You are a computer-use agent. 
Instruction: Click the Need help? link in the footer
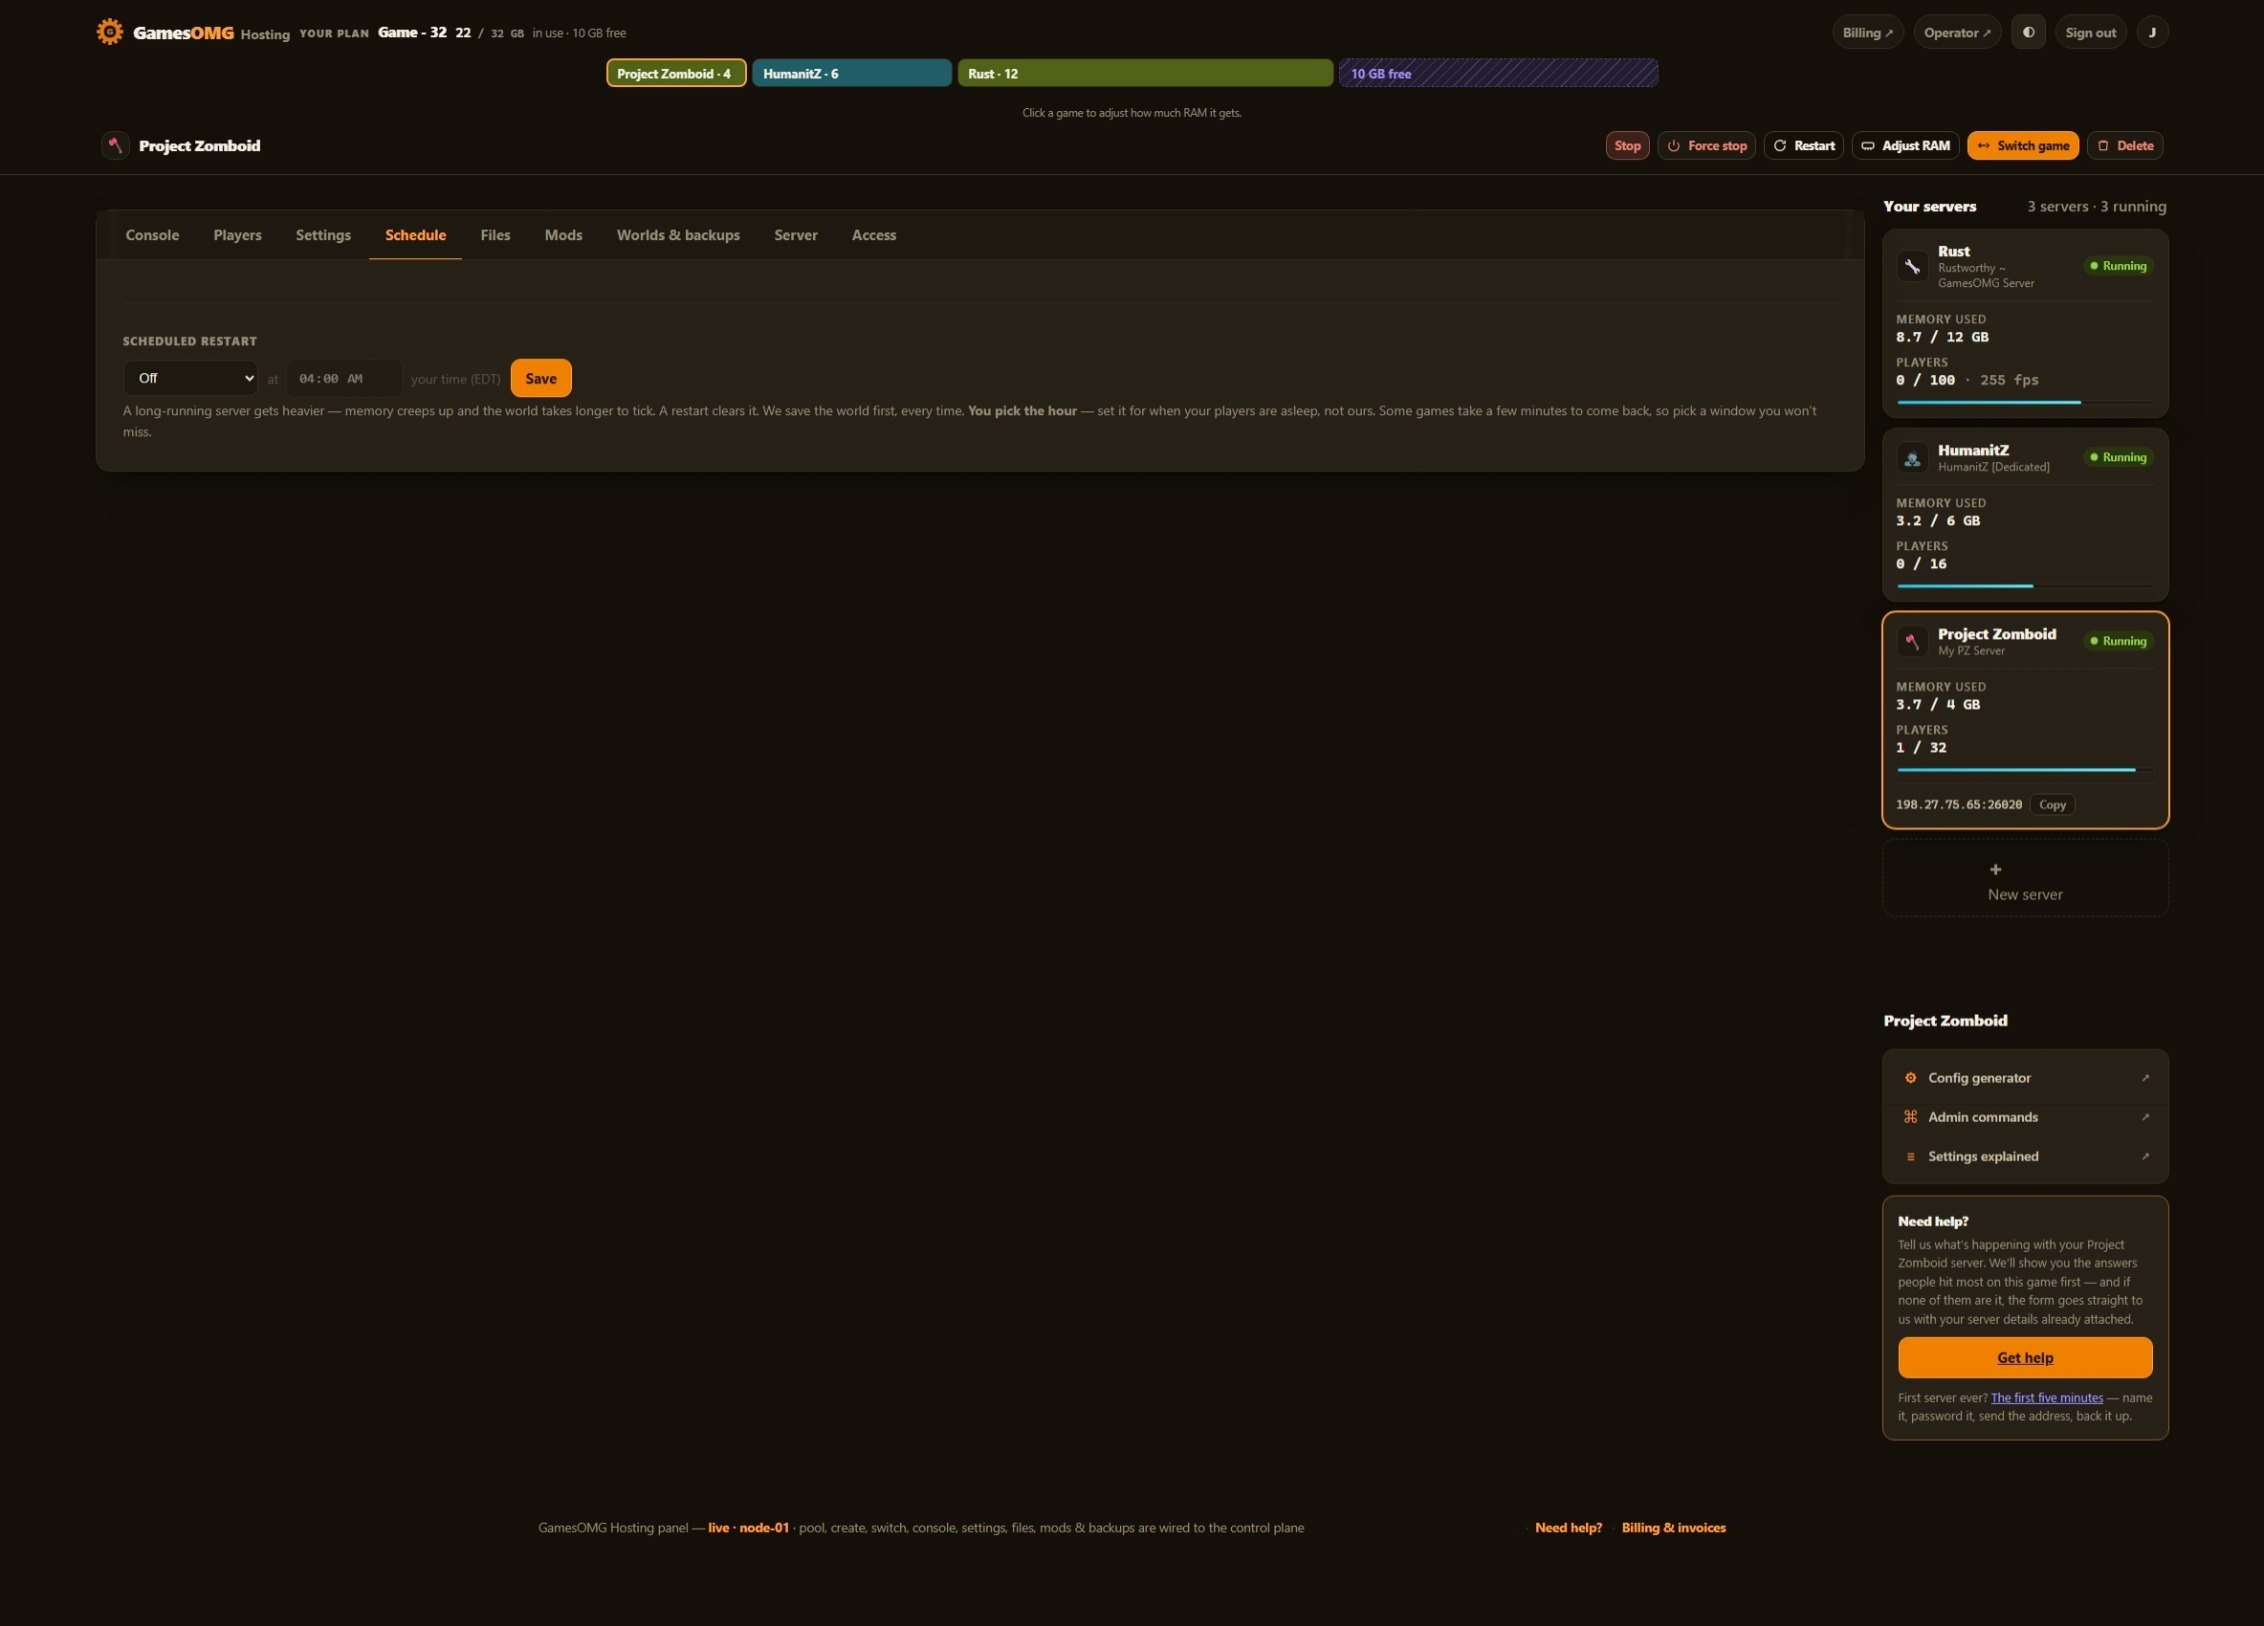tap(1568, 1528)
